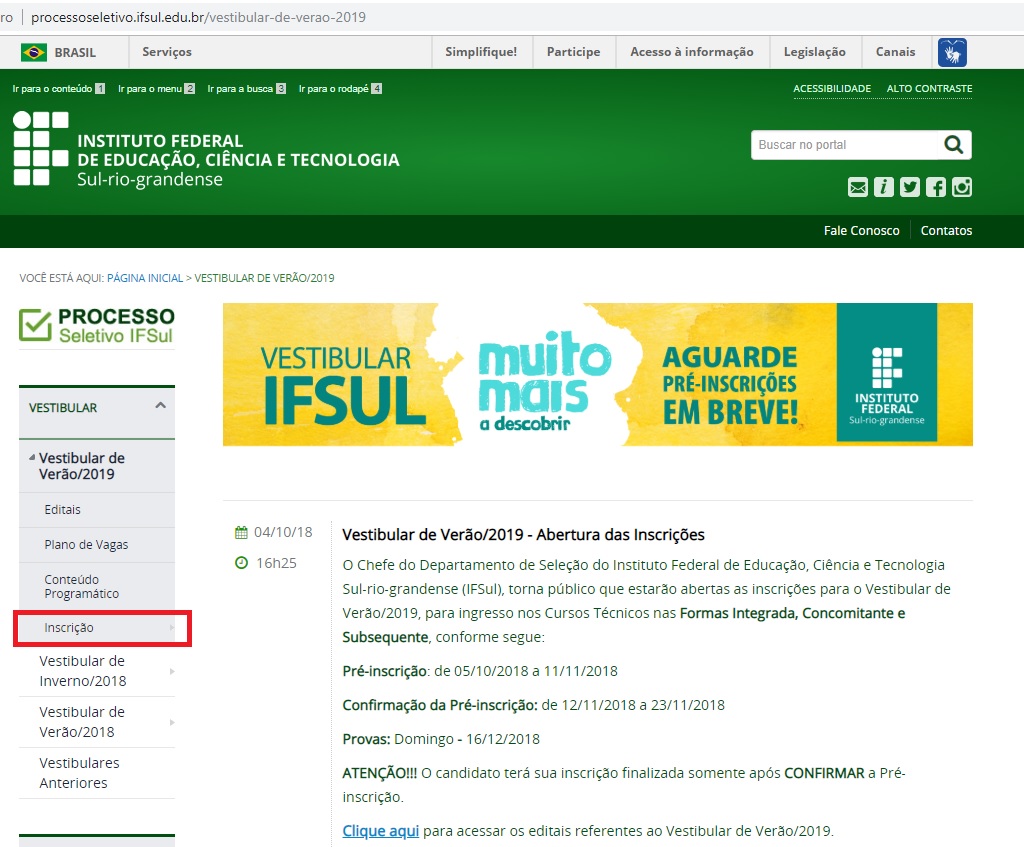Screen dimensions: 1024x847
Task: Open the ACESSIBILIDADE link
Action: pos(832,89)
